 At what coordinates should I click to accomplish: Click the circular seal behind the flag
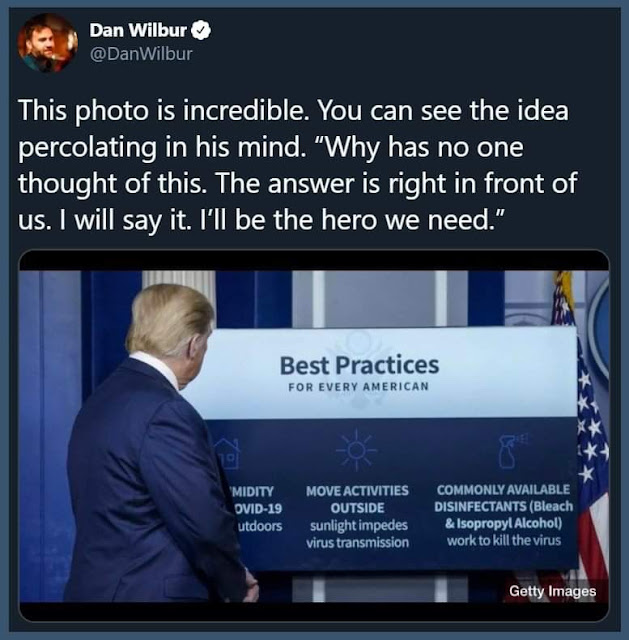coord(598,325)
